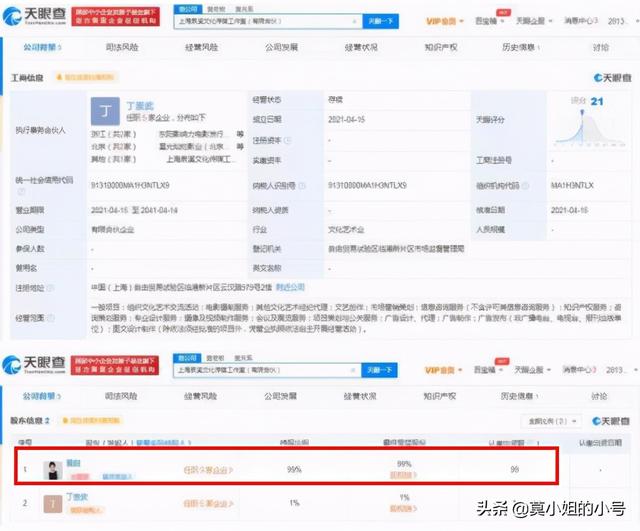This screenshot has width=640, height=531.
Task: Click the 行业 value 文化艺术业
Action: click(x=346, y=229)
